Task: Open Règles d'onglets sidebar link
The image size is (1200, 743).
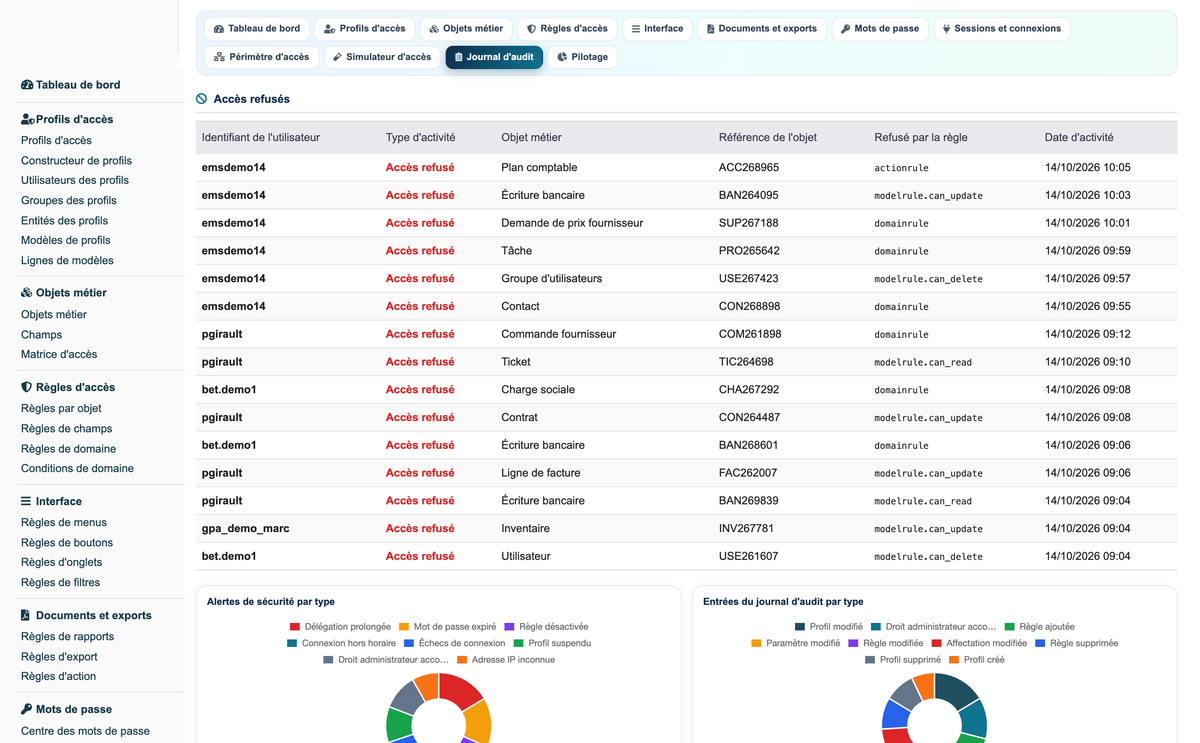Action: [x=61, y=563]
